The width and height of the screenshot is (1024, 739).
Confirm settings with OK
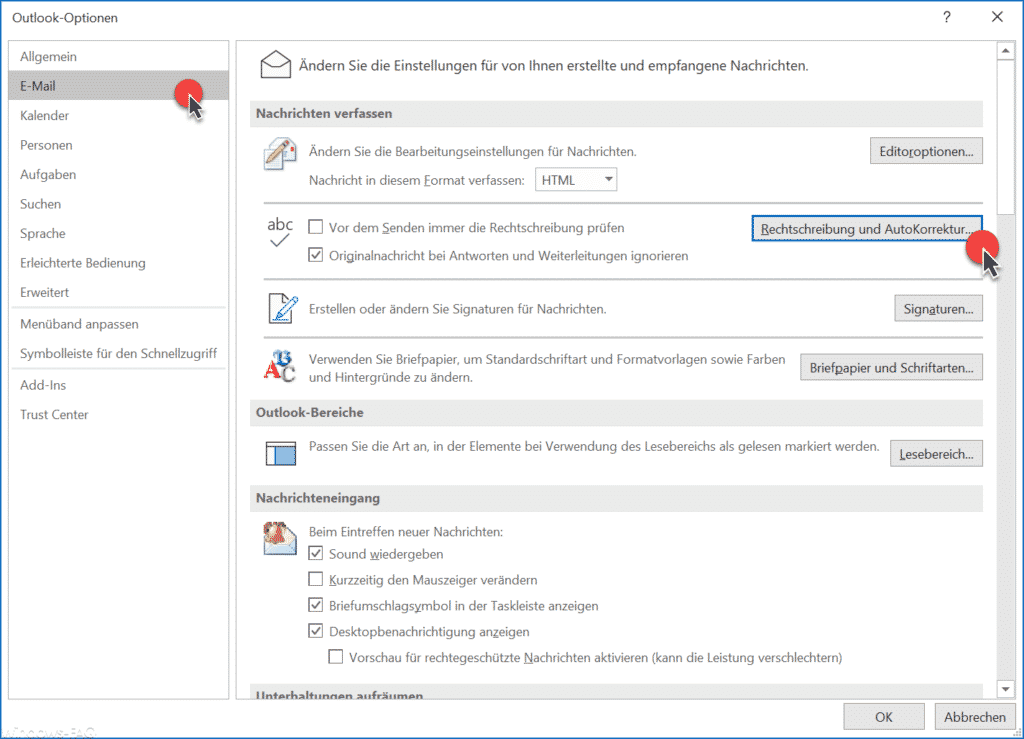pos(884,717)
